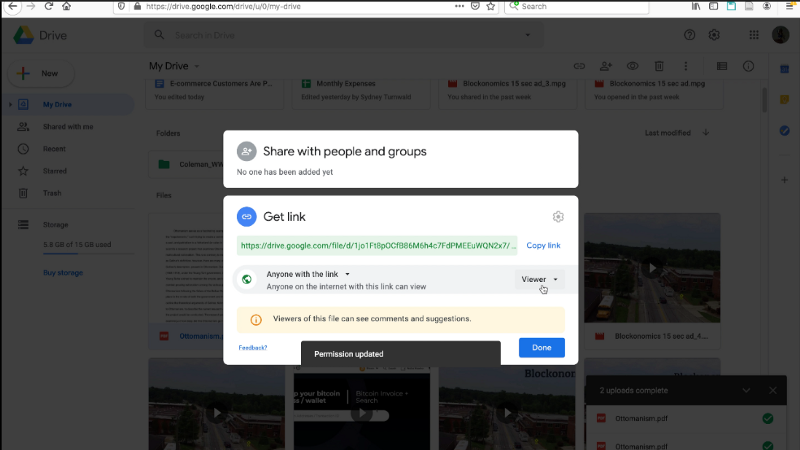Open the Google apps grid
This screenshot has width=800, height=450.
(x=754, y=35)
